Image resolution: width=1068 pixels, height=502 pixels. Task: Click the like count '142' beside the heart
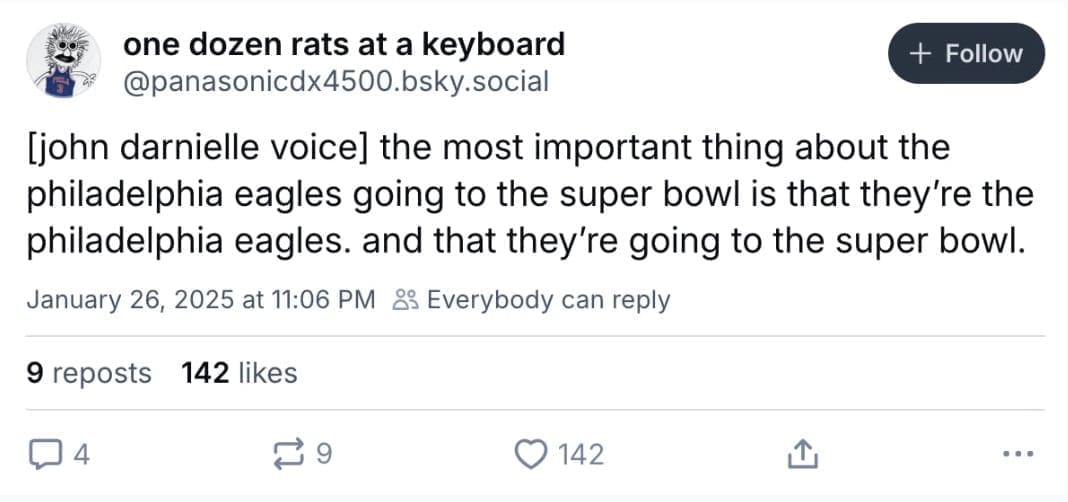pyautogui.click(x=581, y=456)
